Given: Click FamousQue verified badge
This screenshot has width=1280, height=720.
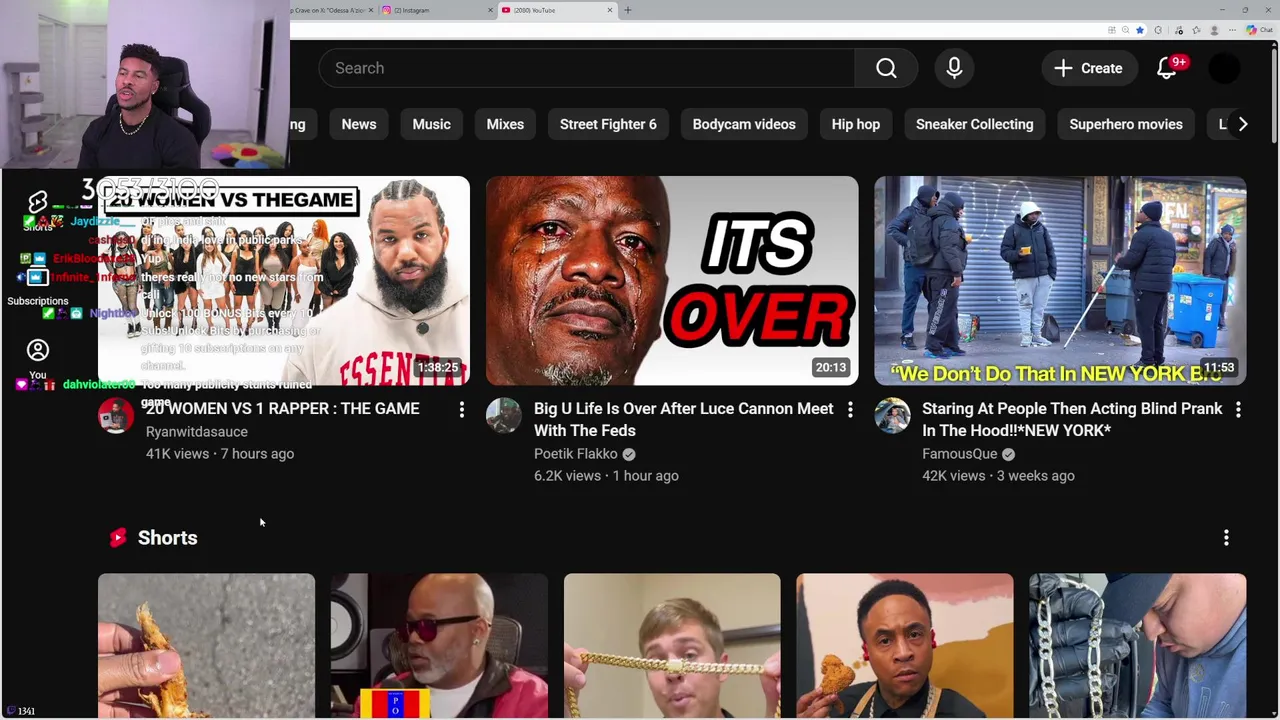Looking at the screenshot, I should pos(1008,454).
